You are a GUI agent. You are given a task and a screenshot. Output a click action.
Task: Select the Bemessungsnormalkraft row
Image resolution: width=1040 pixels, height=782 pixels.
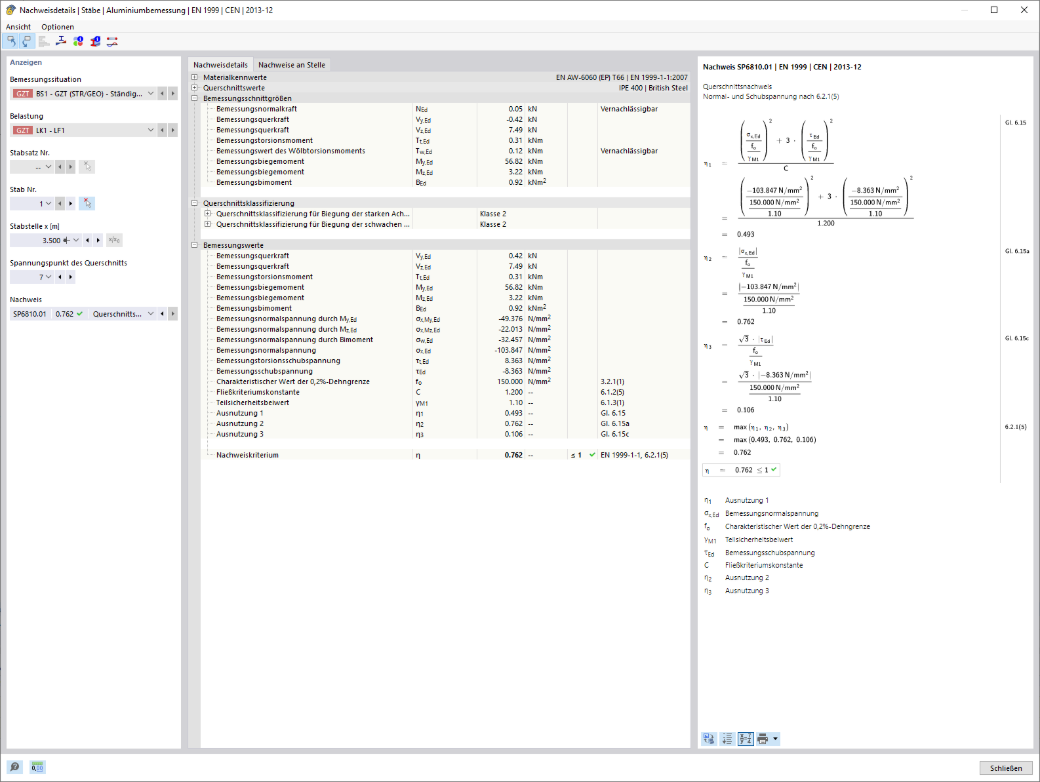tap(445, 109)
